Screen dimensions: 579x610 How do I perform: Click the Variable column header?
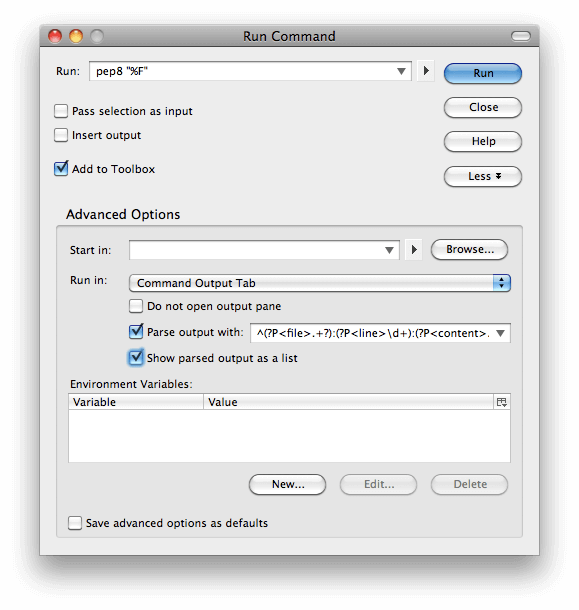click(136, 402)
